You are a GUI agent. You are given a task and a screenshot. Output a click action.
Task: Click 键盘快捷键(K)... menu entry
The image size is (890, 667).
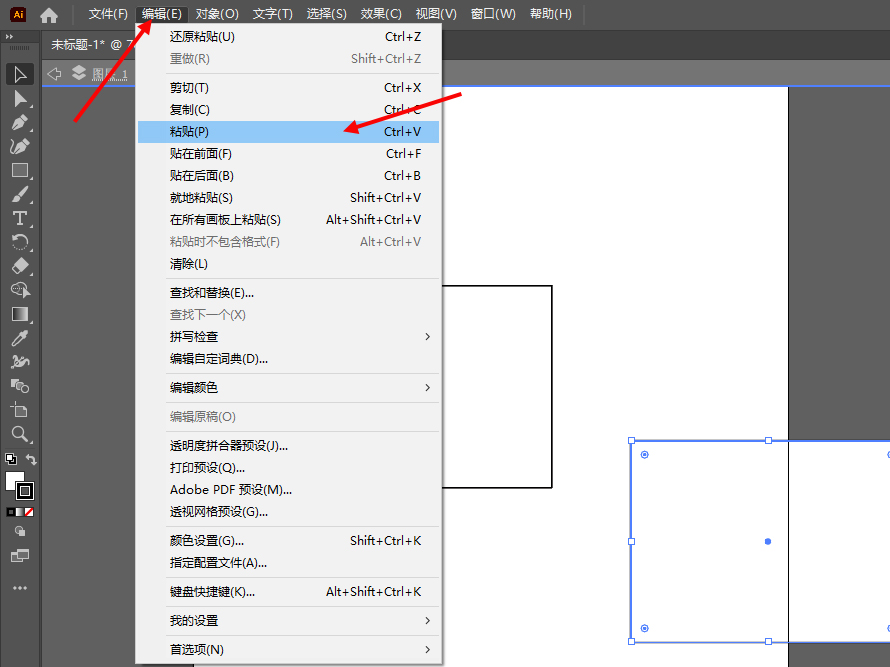tap(212, 592)
